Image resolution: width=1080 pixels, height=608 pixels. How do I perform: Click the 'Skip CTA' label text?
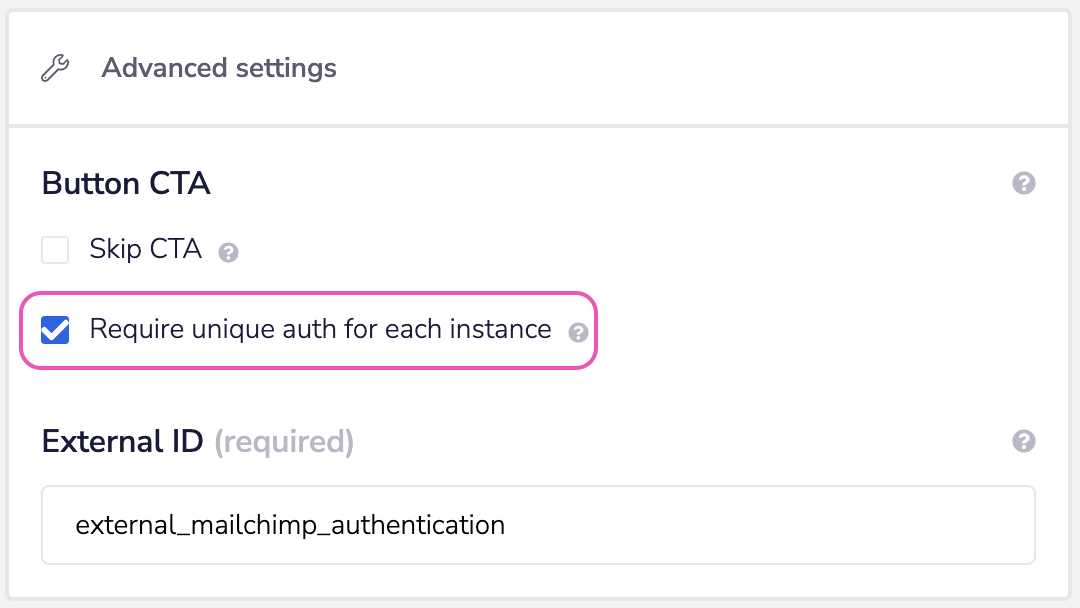coord(146,249)
